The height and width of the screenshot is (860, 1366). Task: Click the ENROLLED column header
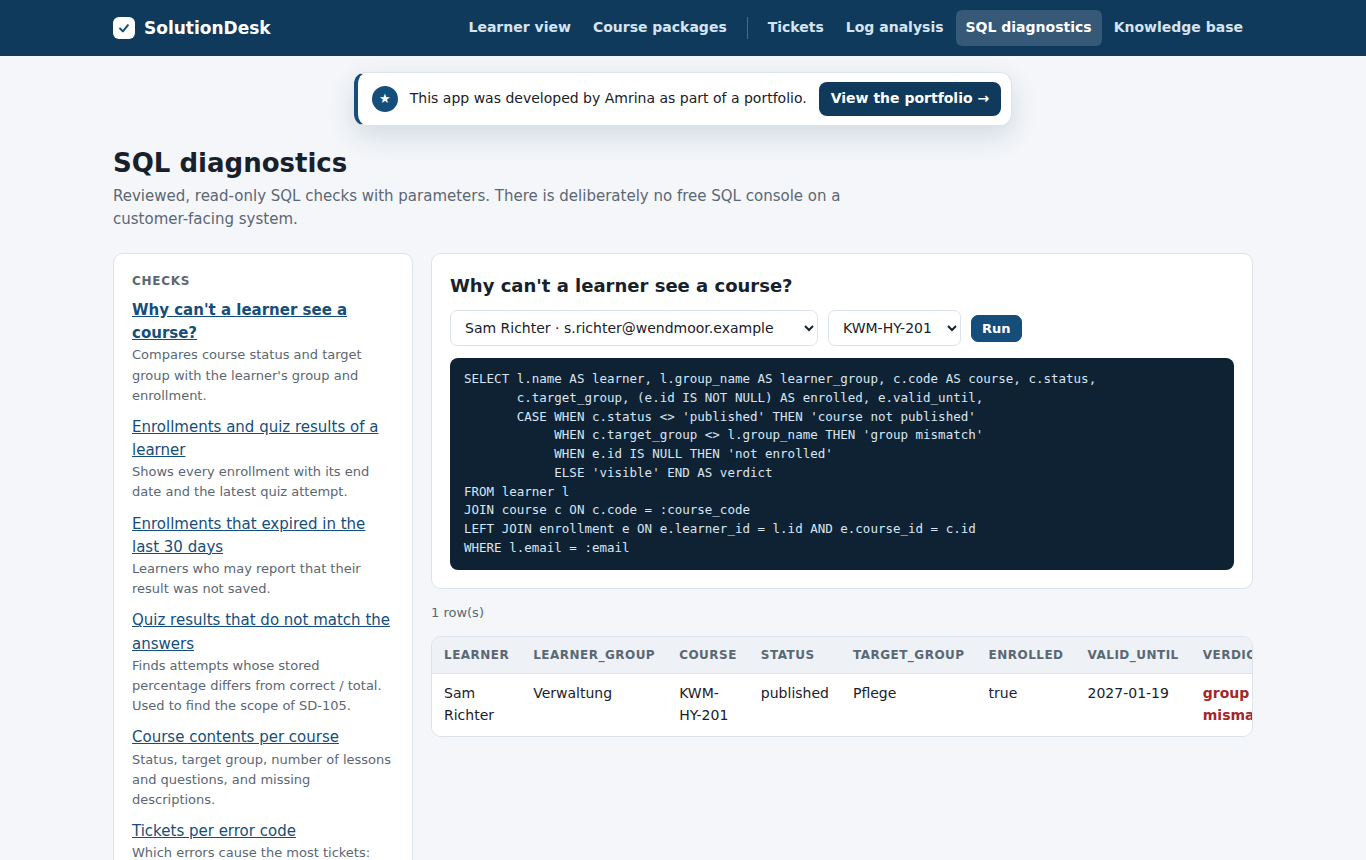pos(1026,655)
